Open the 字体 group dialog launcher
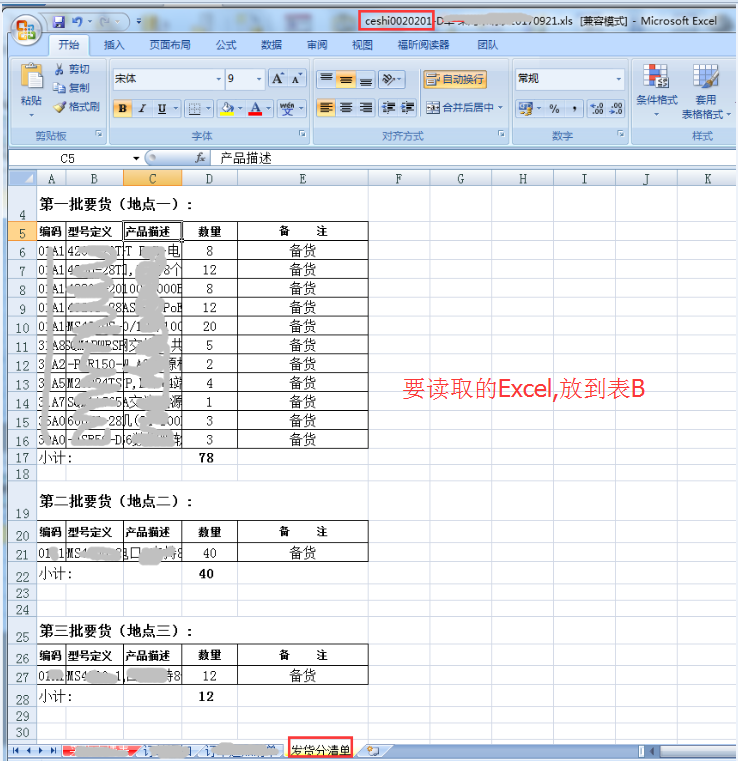Screen dimensions: 738x761 (x=302, y=133)
